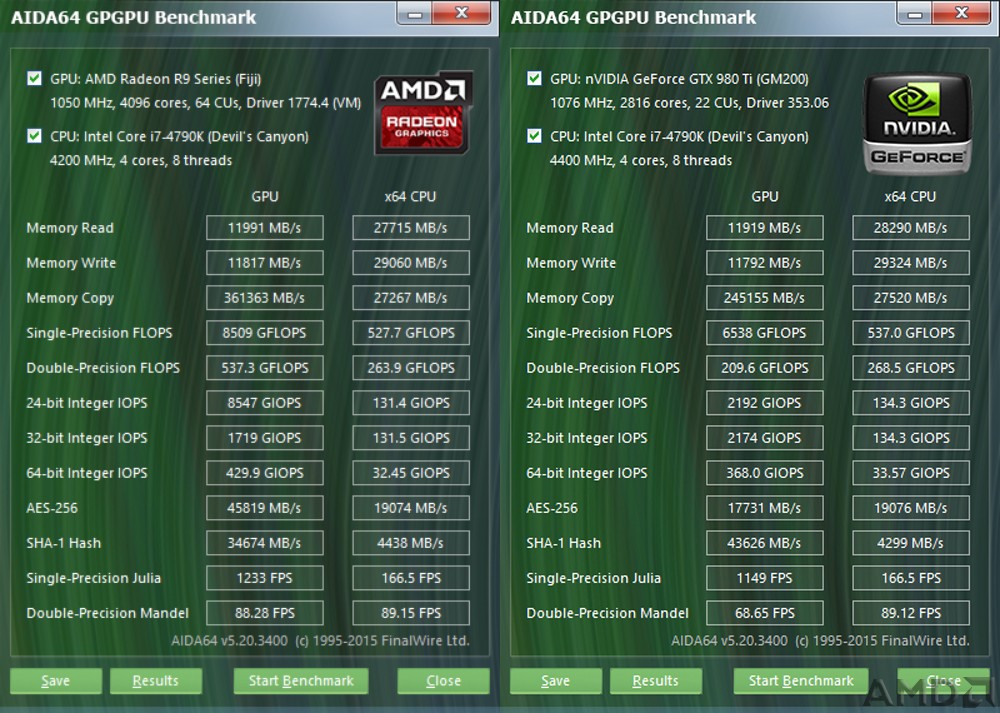Select the 2192 GIOPS 24-bit integer result
The width and height of the screenshot is (1000, 713).
765,403
